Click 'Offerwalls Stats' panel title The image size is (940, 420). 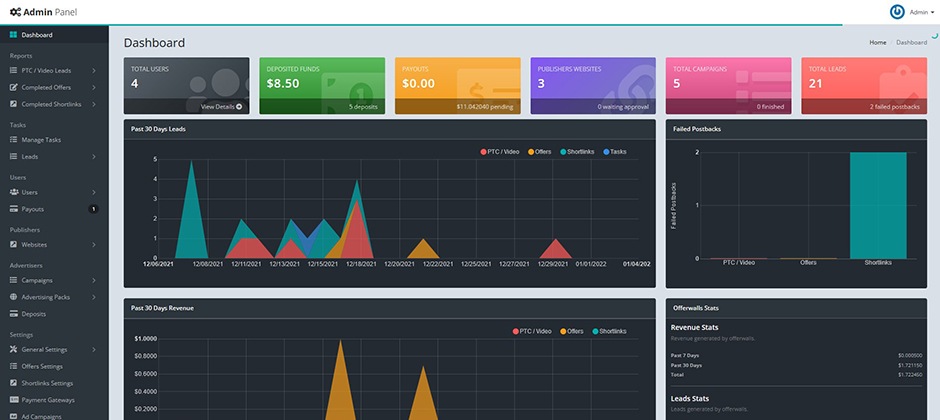click(696, 308)
